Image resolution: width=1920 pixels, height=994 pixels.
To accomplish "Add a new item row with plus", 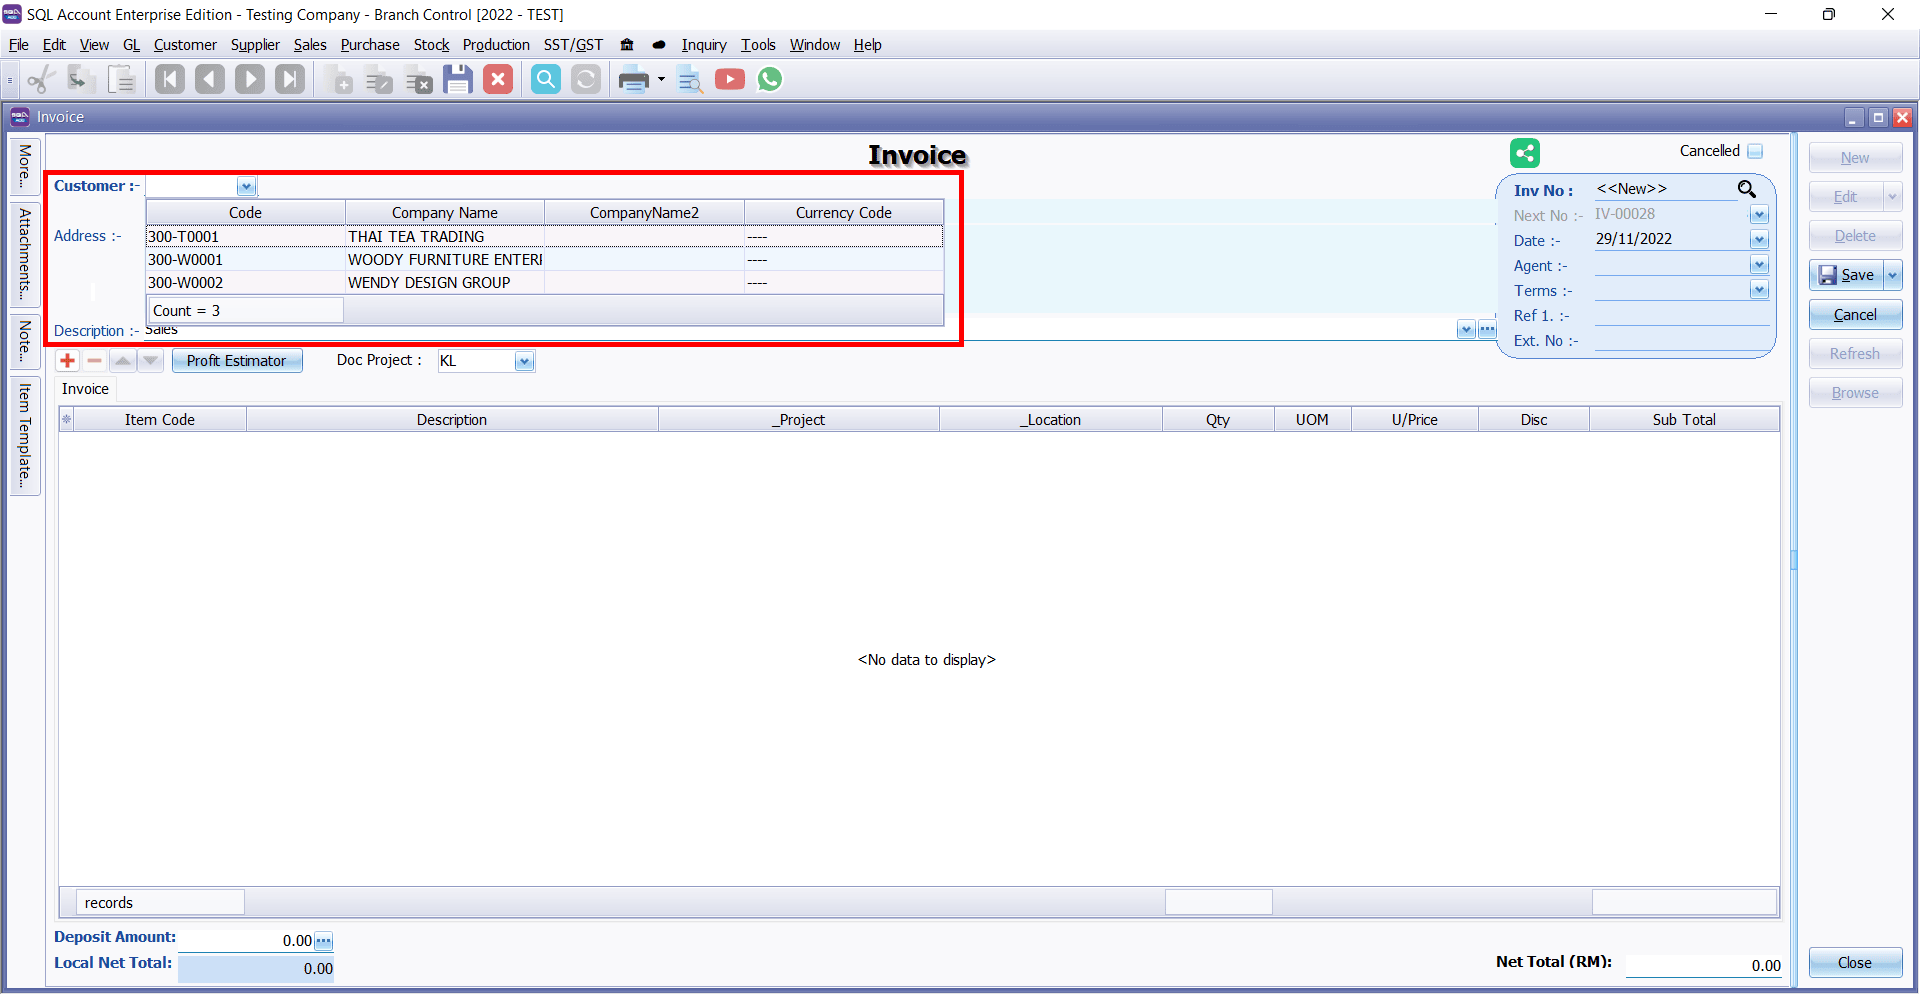I will (68, 361).
